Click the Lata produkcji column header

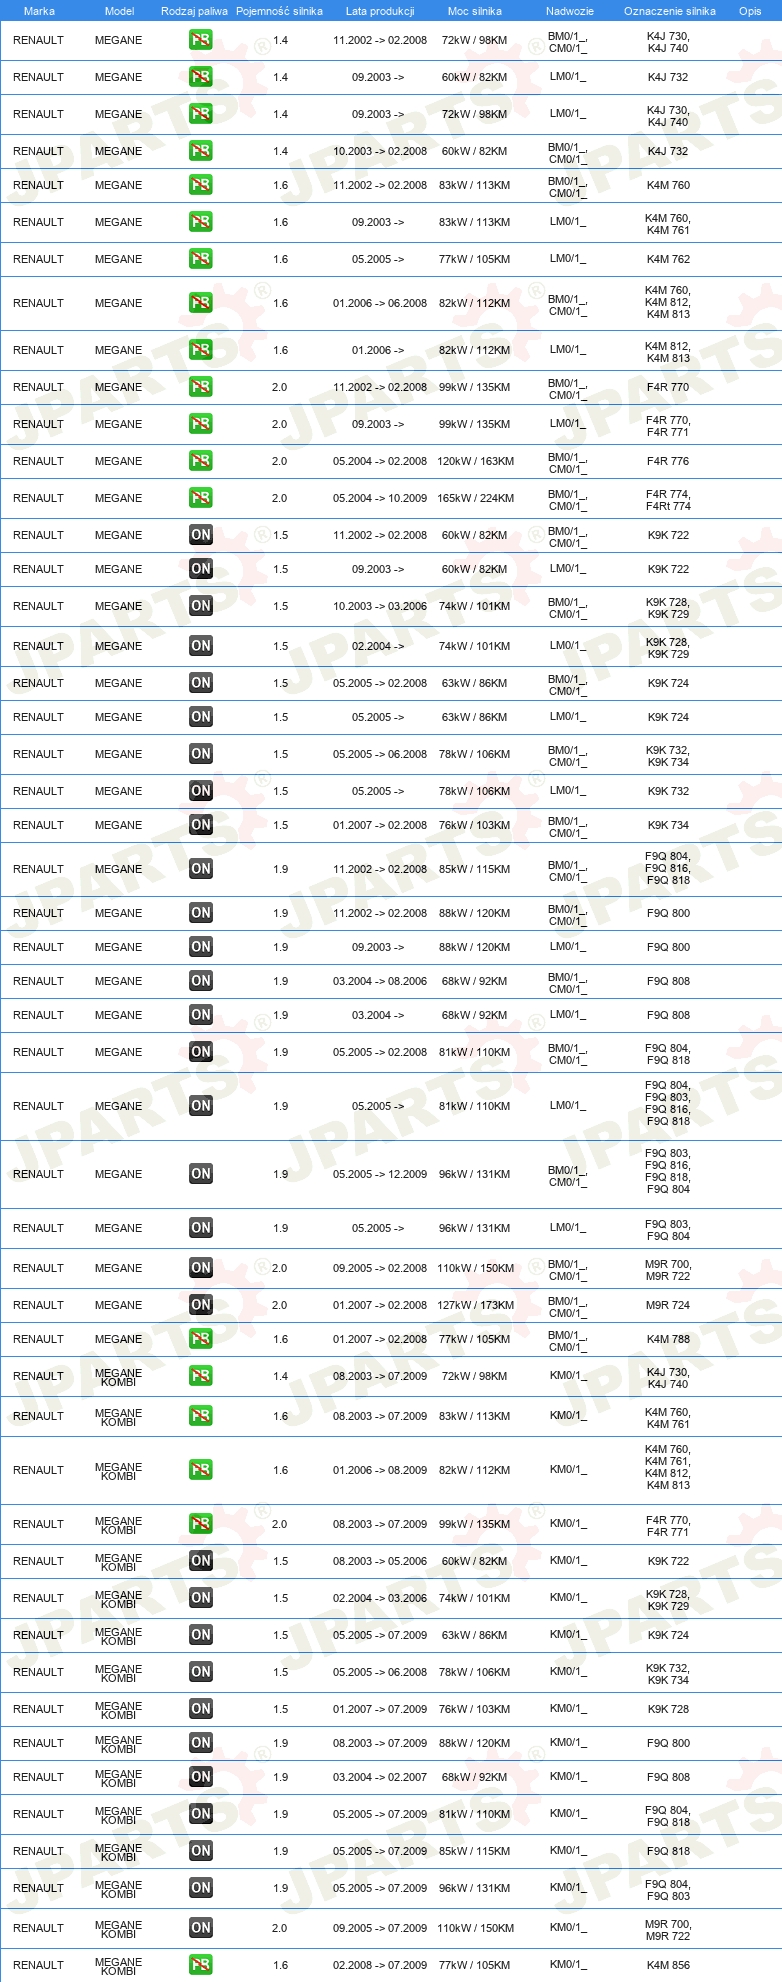pyautogui.click(x=380, y=11)
